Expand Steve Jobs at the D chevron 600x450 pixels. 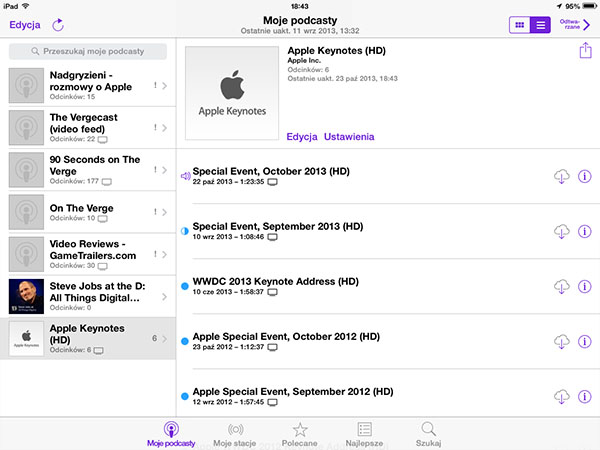[165, 297]
